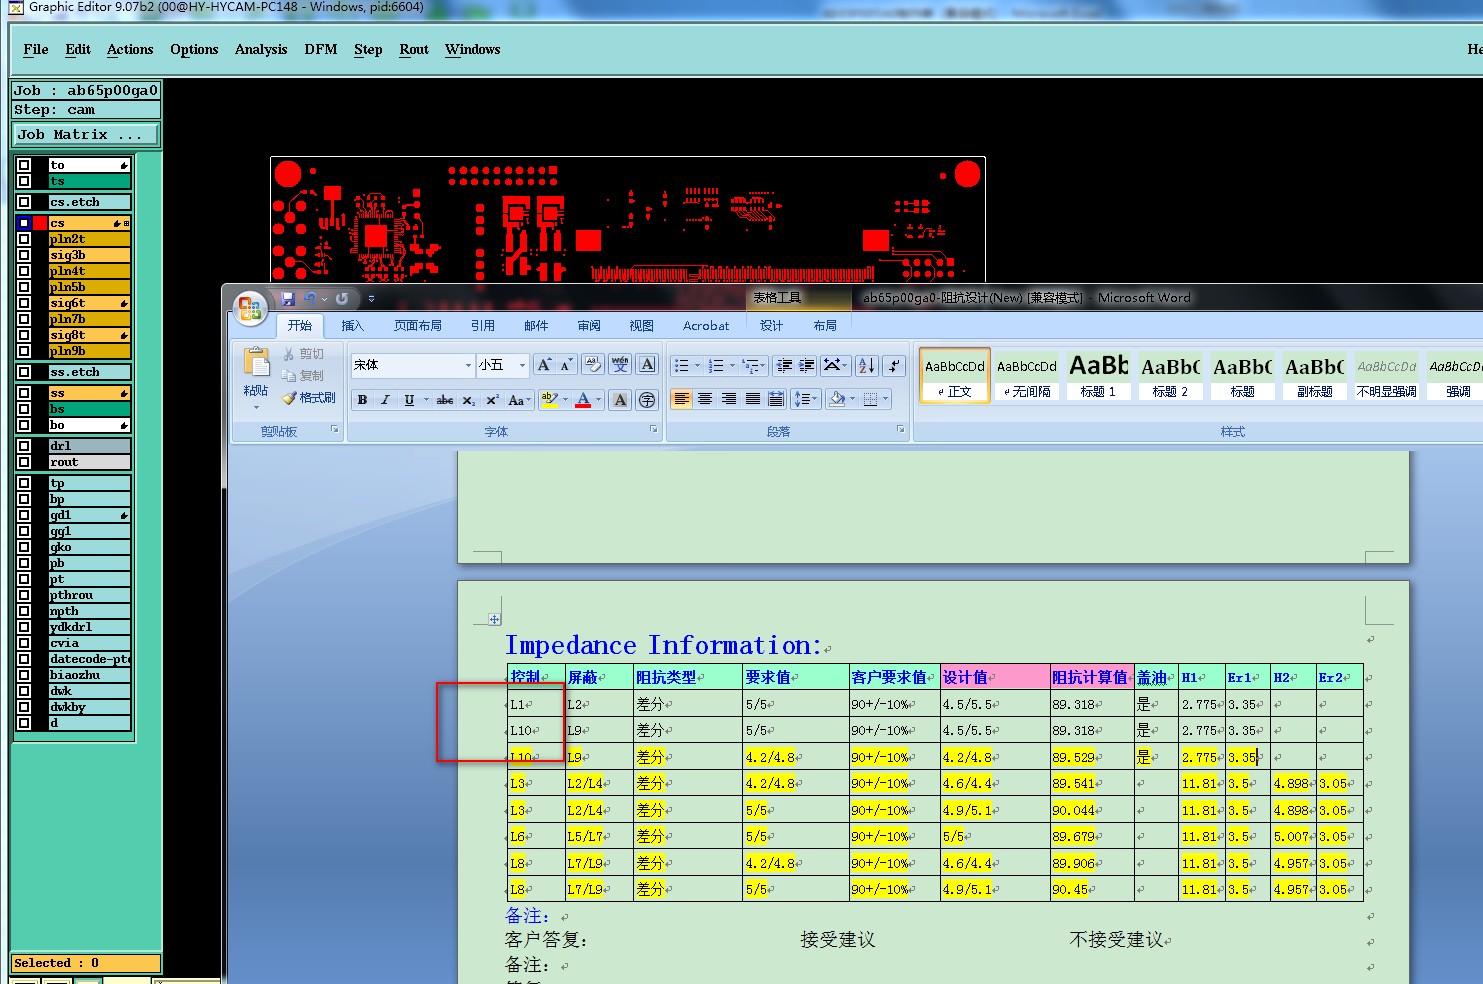The height and width of the screenshot is (984, 1483).
Task: Apply superscript formatting
Action: point(492,400)
